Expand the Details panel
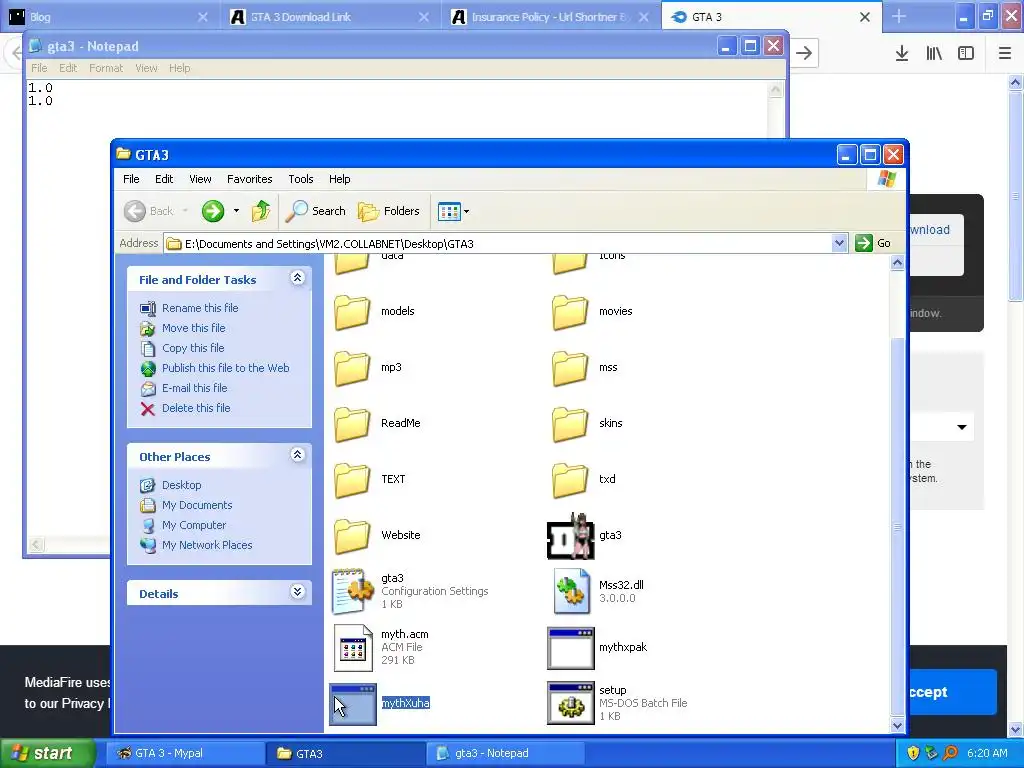 [297, 592]
